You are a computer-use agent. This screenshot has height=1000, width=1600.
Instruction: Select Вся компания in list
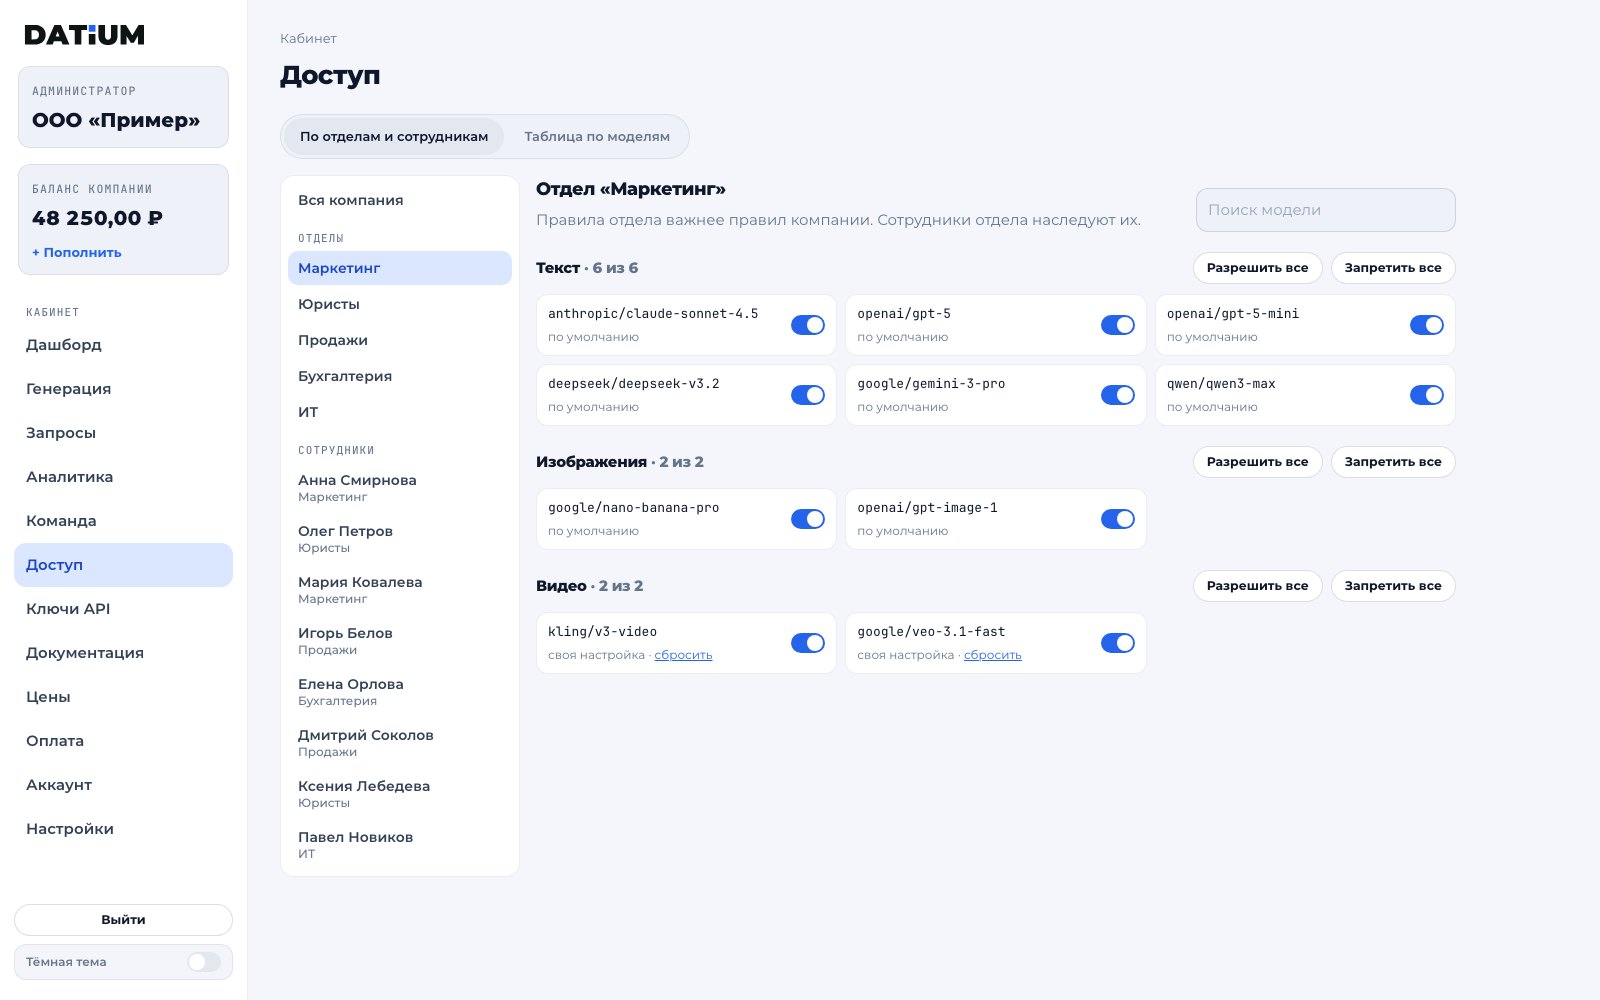click(x=400, y=200)
